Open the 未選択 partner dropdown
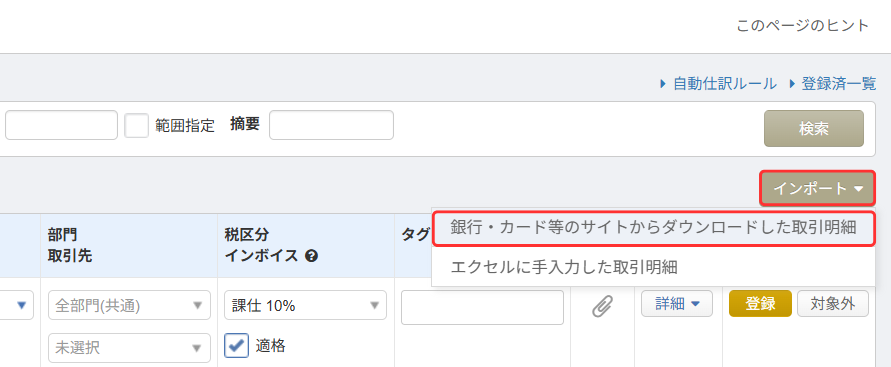This screenshot has height=367, width=891. tap(130, 348)
